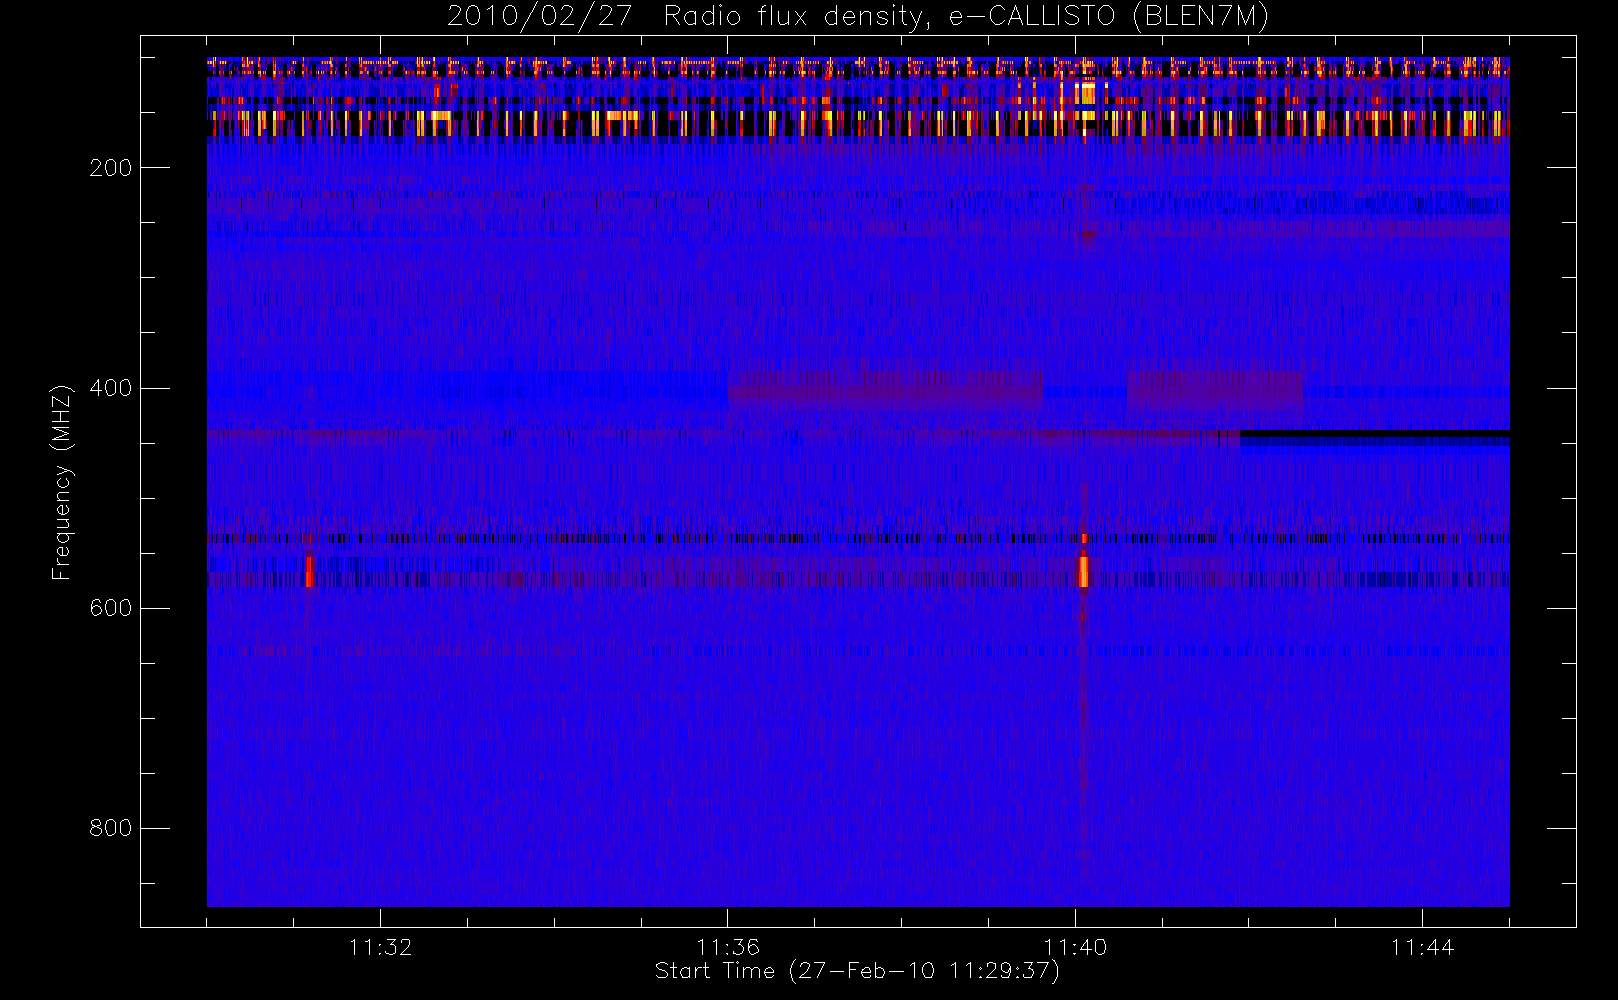The height and width of the screenshot is (1000, 1618).
Task: Click the 11:36 time tick label
Action: [728, 947]
